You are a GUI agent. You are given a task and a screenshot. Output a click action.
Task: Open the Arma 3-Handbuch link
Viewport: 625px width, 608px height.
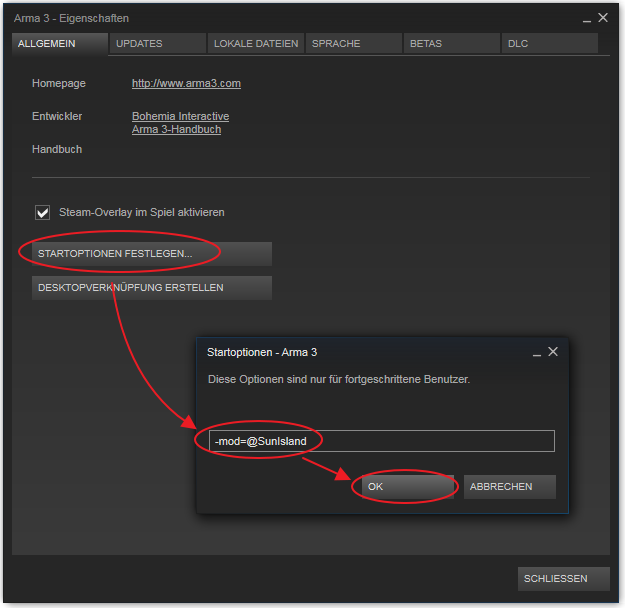176,130
